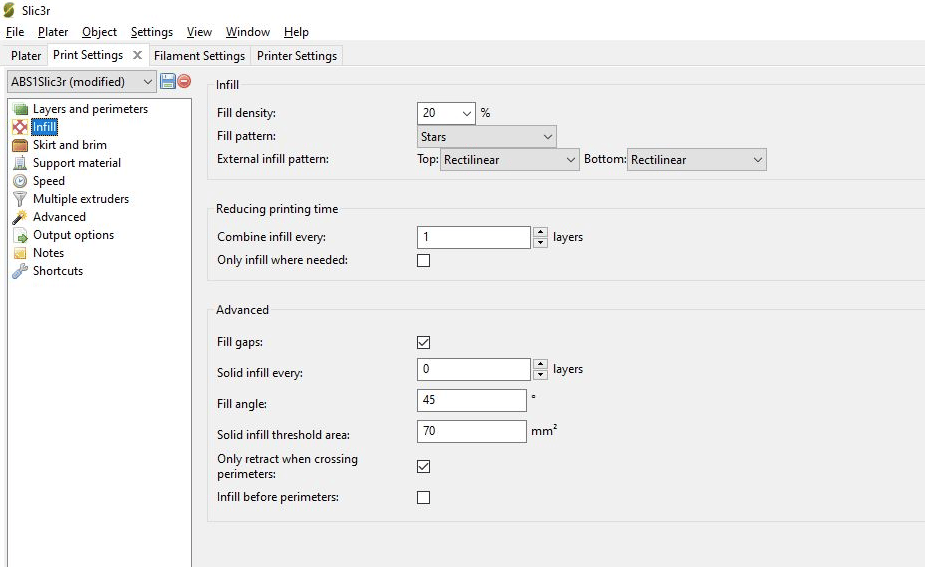
Task: Click the Infill pattern icon in sidebar
Action: pos(21,127)
